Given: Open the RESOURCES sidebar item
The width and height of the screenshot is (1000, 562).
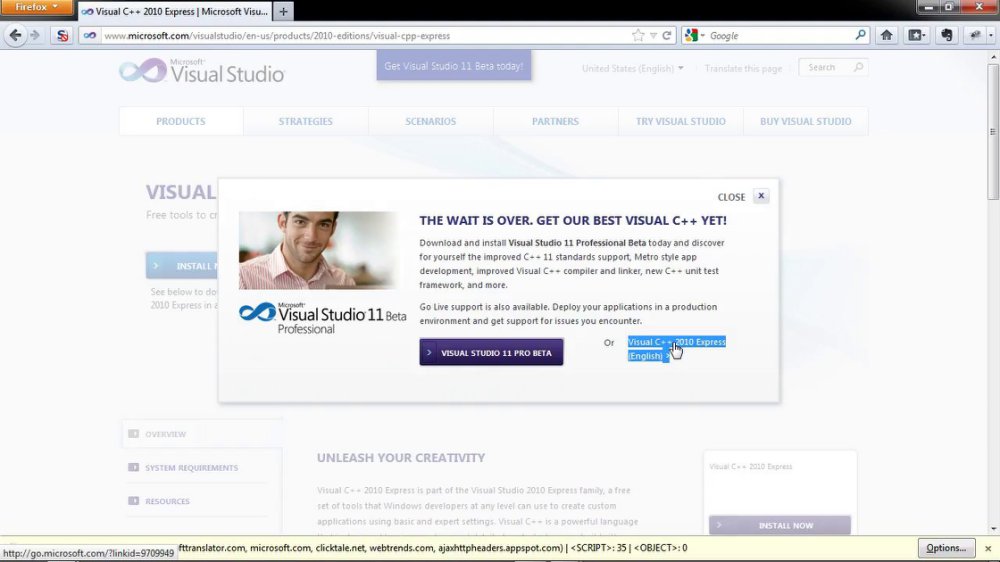Looking at the screenshot, I should click(x=167, y=501).
